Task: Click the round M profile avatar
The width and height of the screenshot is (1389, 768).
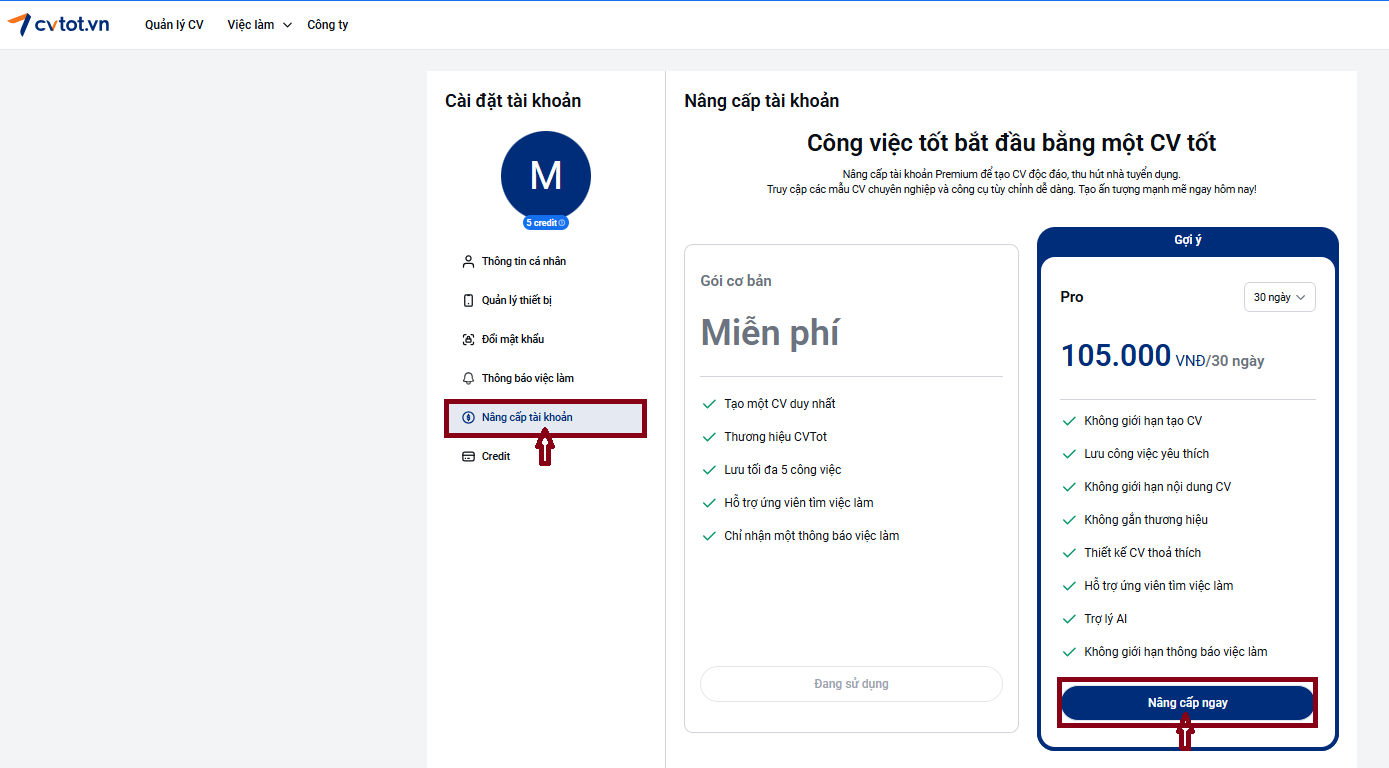Action: (x=545, y=176)
